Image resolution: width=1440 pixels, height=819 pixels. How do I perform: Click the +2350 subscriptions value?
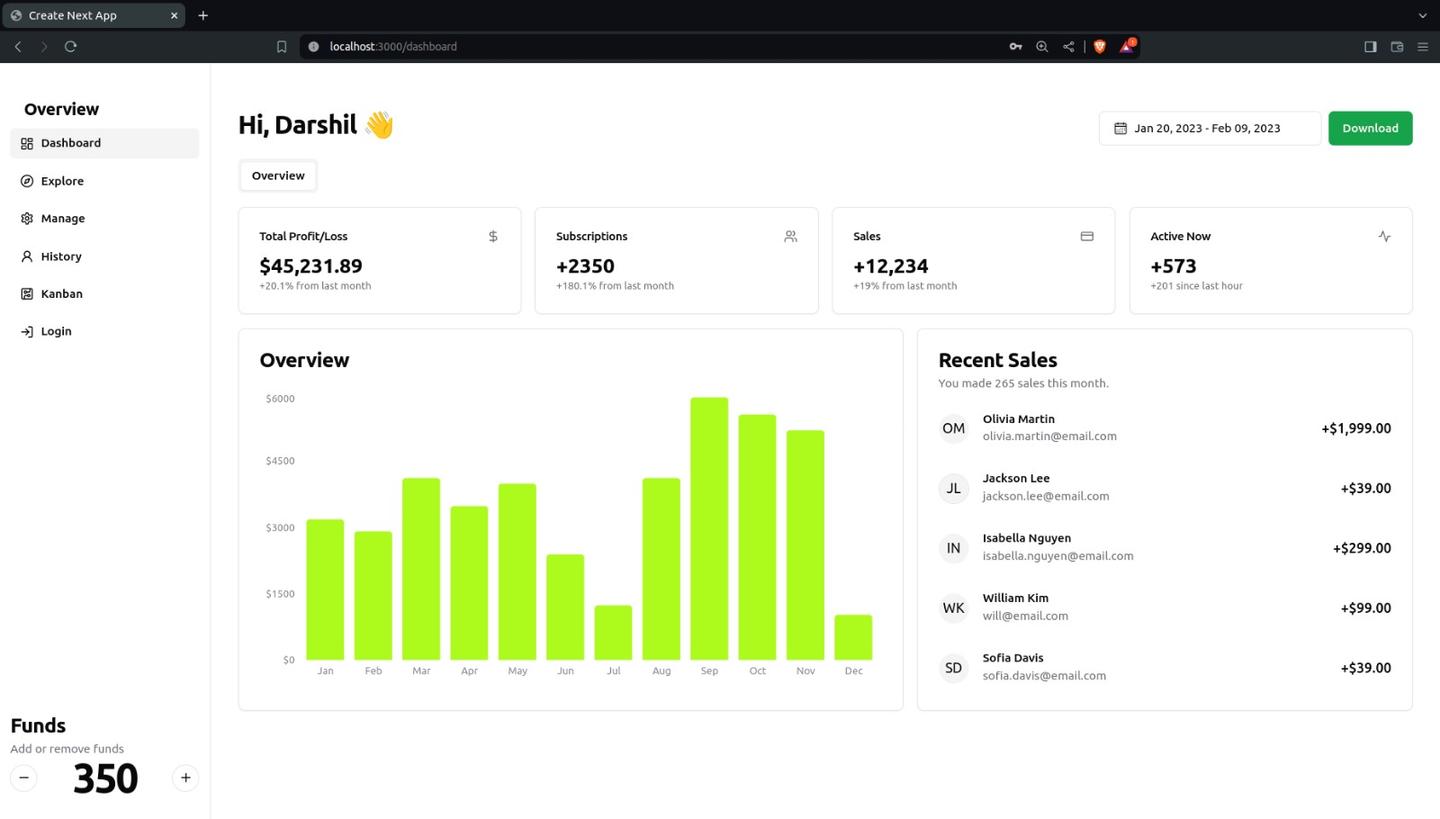(x=585, y=266)
